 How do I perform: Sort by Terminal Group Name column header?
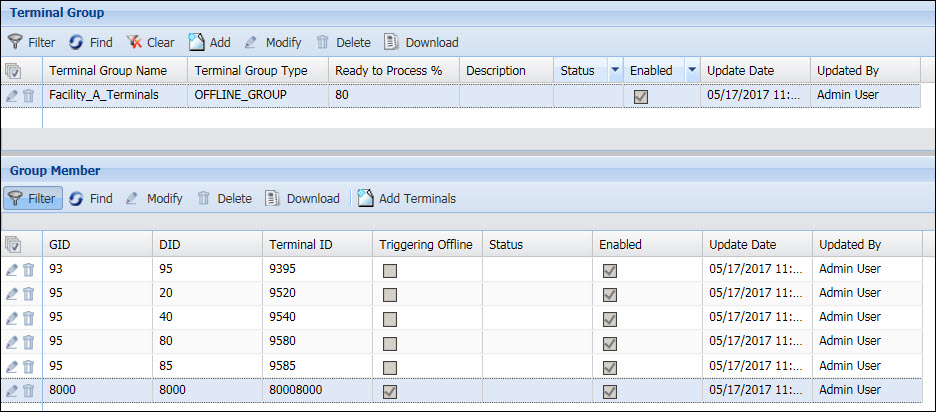(x=108, y=71)
